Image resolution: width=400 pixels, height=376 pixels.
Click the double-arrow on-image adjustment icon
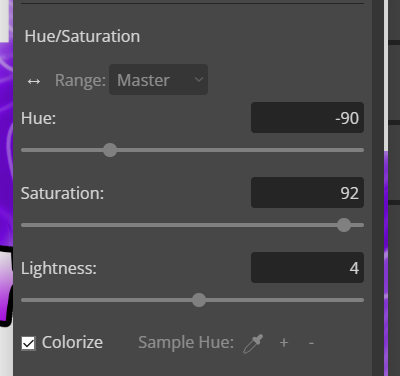pyautogui.click(x=34, y=81)
